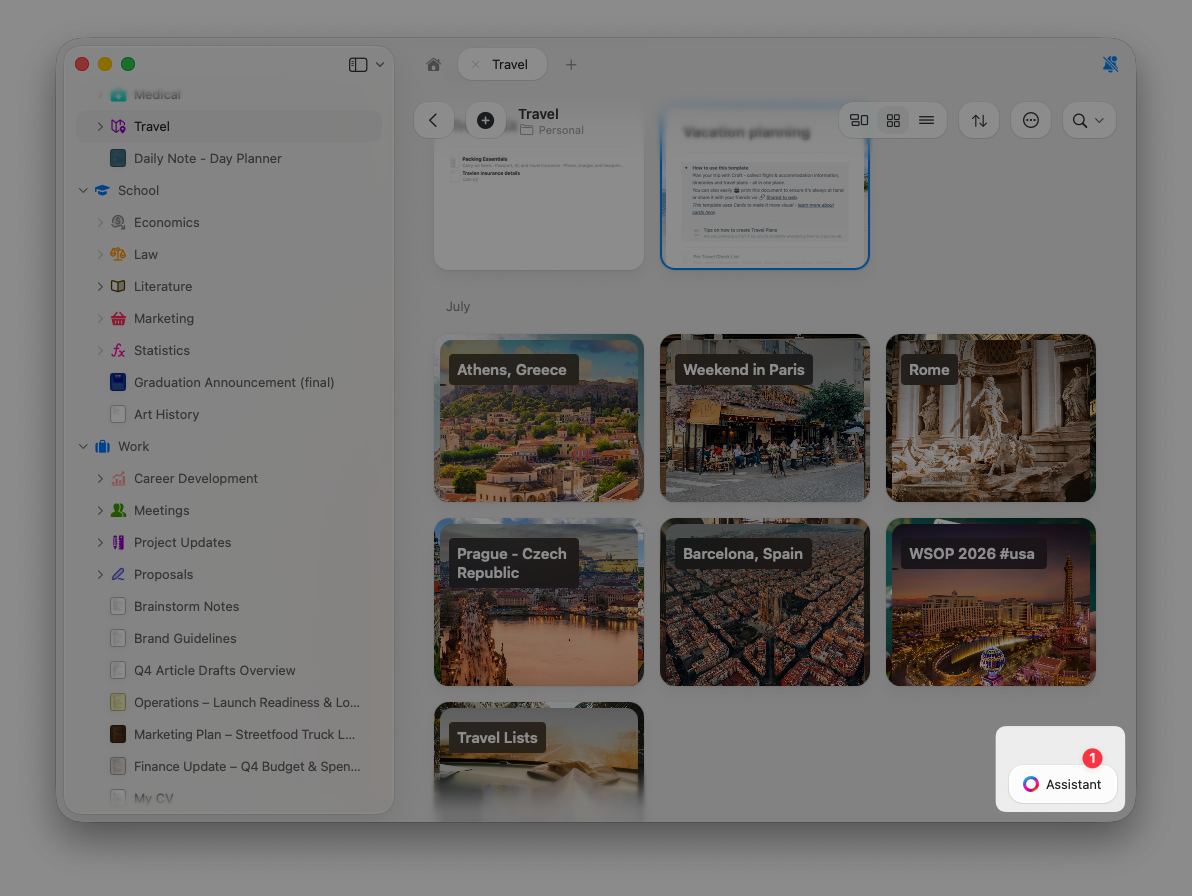Expand the Marketing folder
Viewport: 1192px width, 896px height.
[x=100, y=318]
